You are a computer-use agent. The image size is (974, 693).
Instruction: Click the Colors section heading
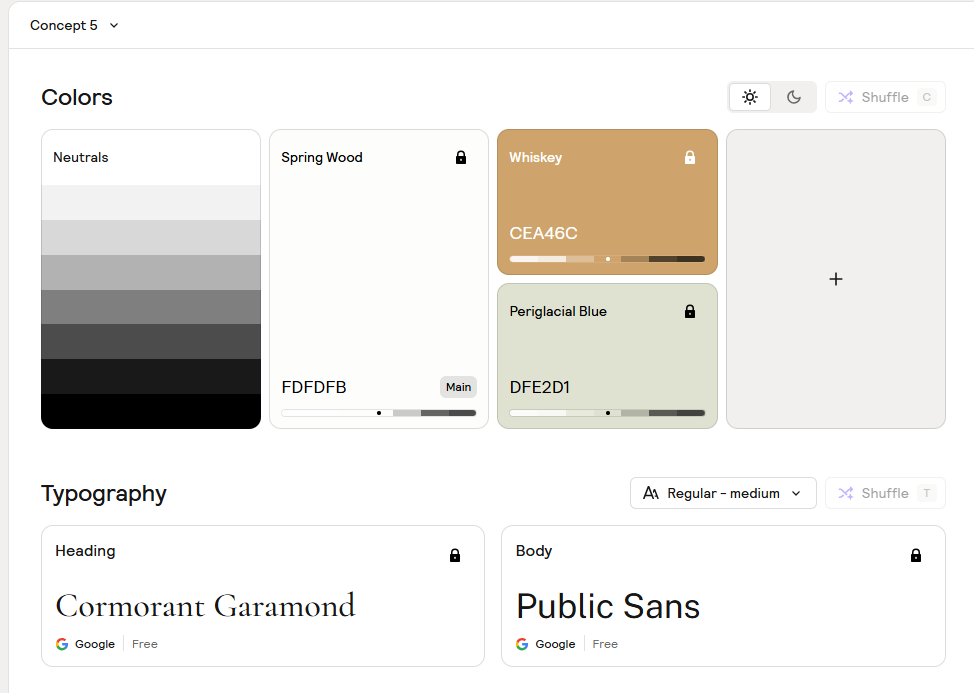(x=77, y=97)
